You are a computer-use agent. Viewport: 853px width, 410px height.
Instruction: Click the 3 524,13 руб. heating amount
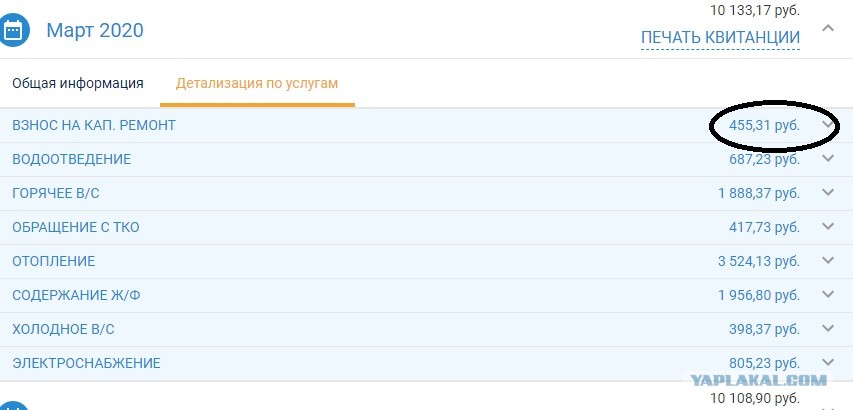759,261
